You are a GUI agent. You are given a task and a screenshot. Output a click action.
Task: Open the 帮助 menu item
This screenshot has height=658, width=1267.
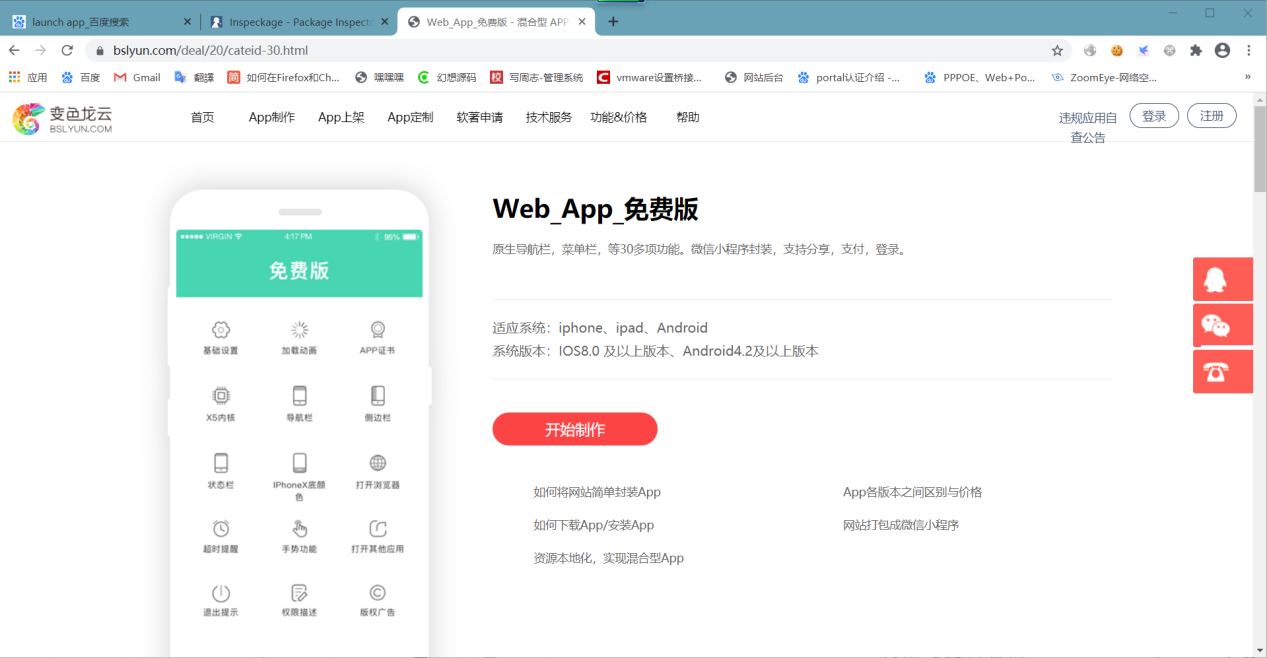click(688, 117)
